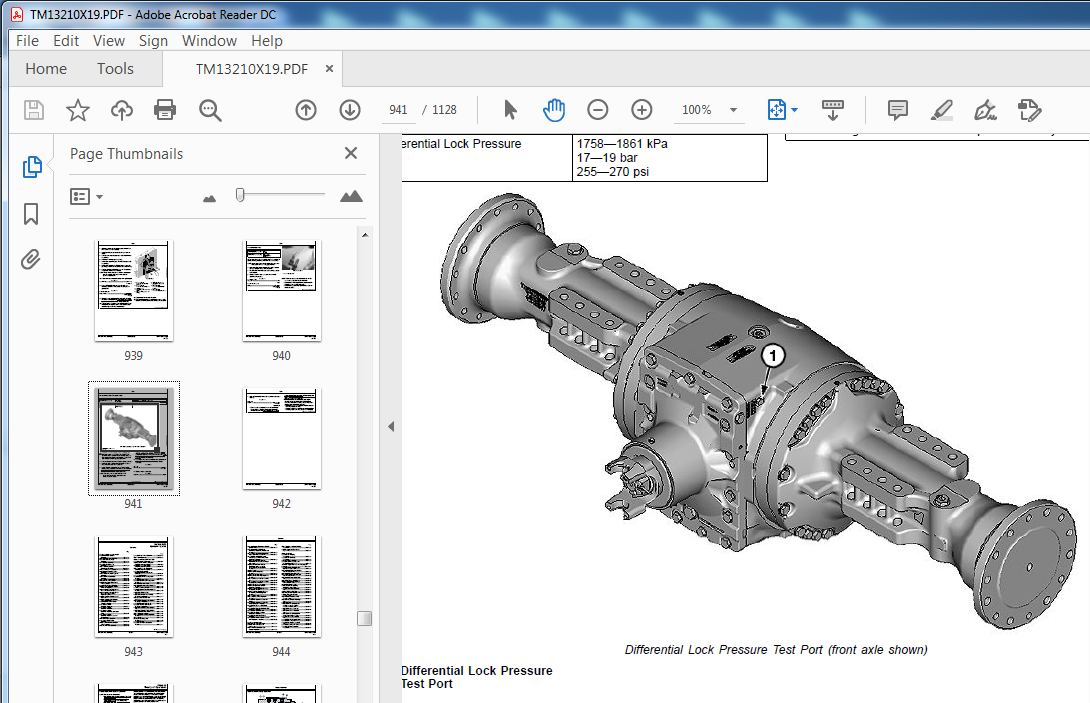
Task: Select page 943 thumbnail
Action: [133, 587]
